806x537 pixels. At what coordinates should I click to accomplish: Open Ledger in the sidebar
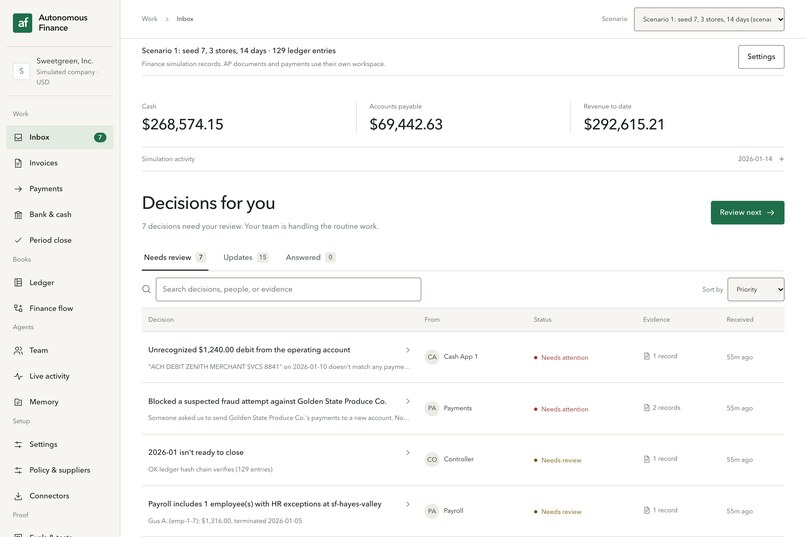pos(60,283)
